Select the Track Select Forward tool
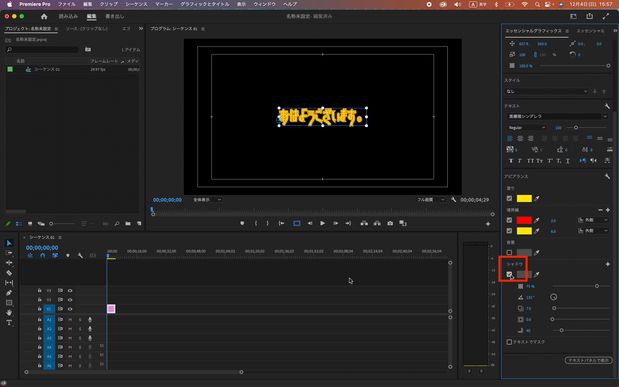This screenshot has height=387, width=619. (x=9, y=253)
